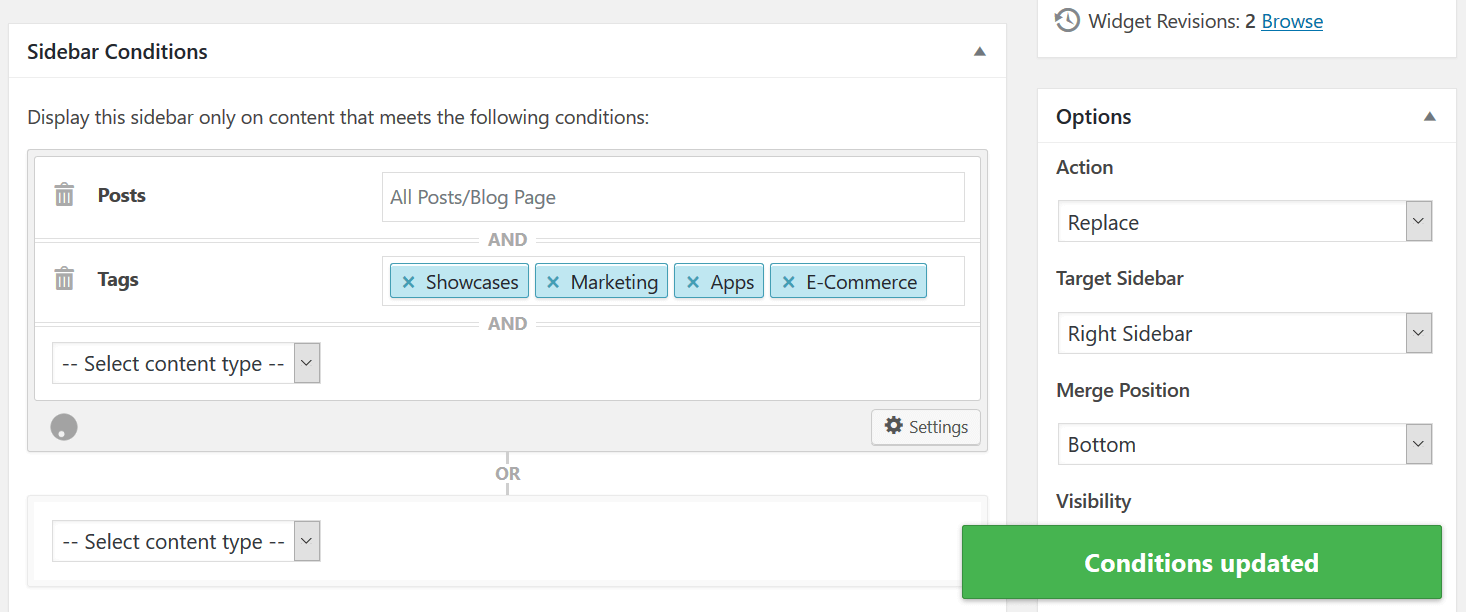
Task: Collapse the Sidebar Conditions panel
Action: pos(980,52)
